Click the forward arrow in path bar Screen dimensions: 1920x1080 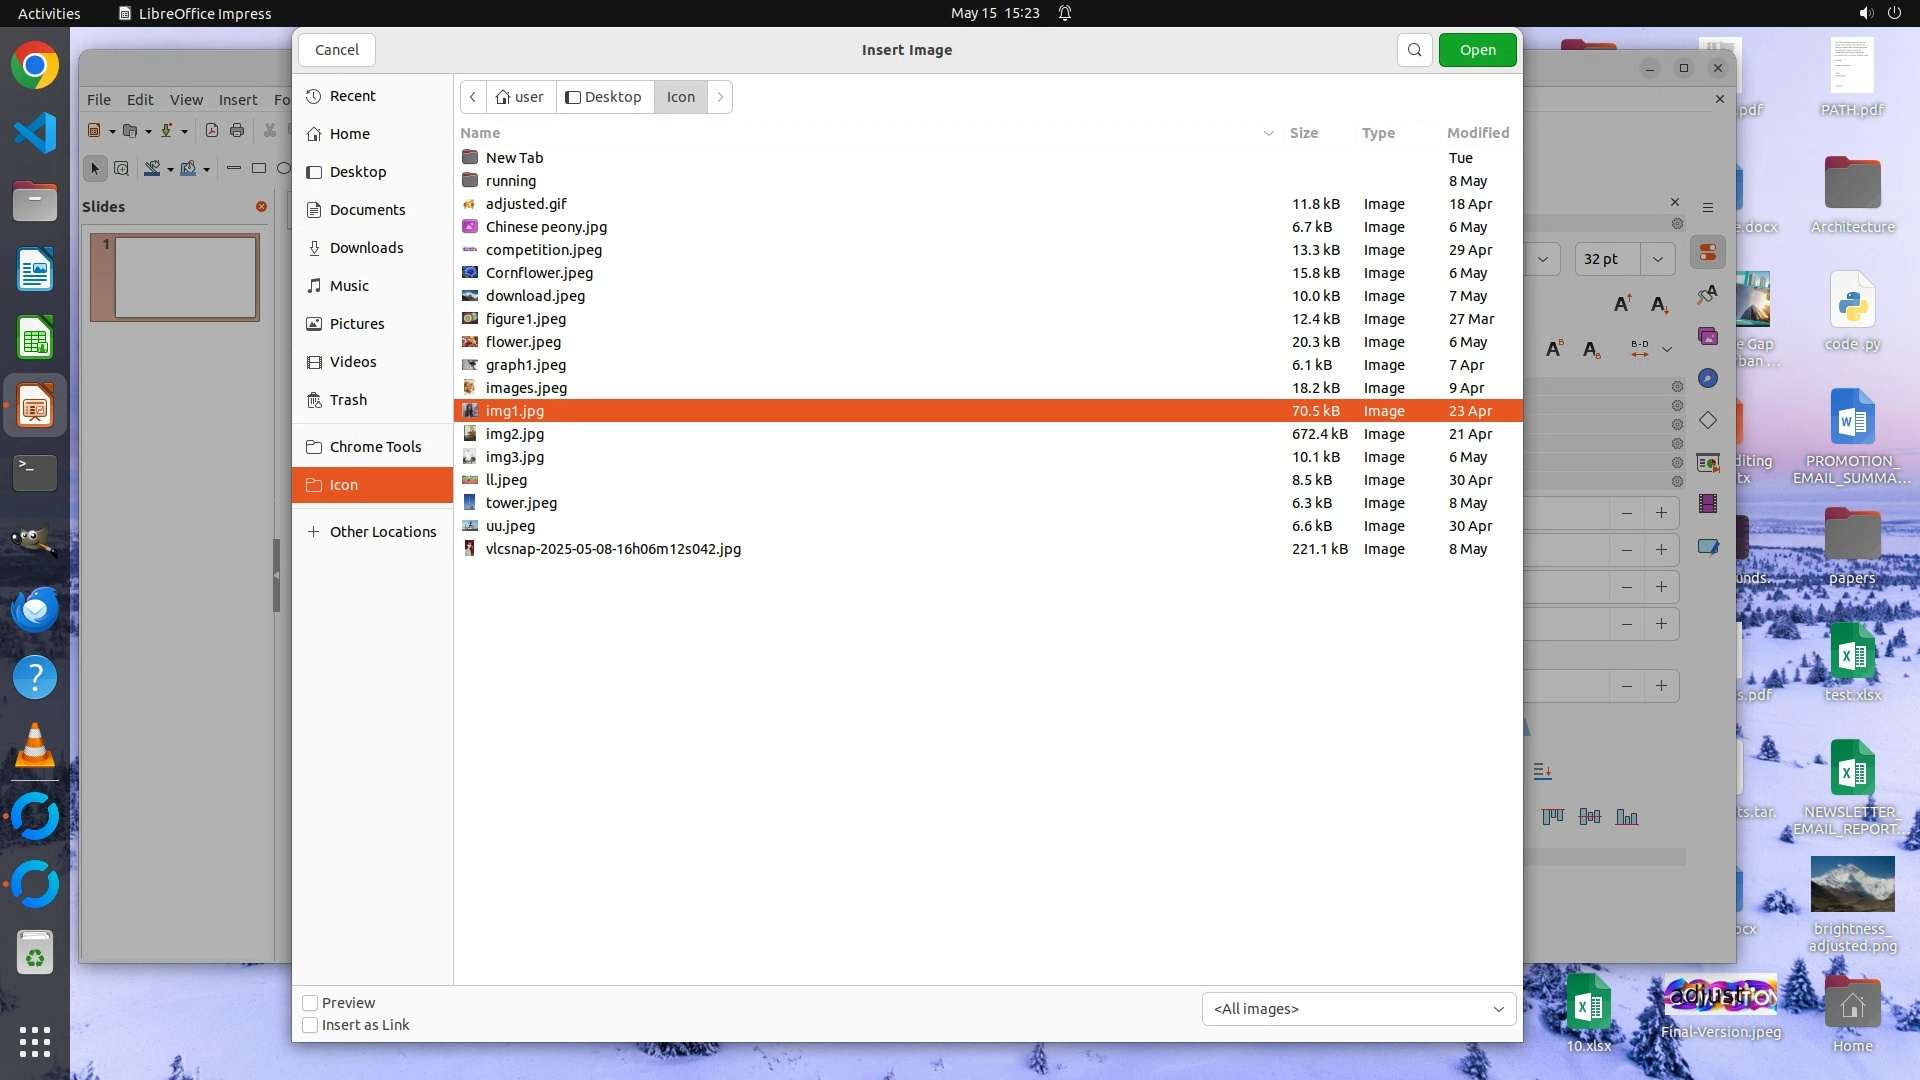point(720,97)
